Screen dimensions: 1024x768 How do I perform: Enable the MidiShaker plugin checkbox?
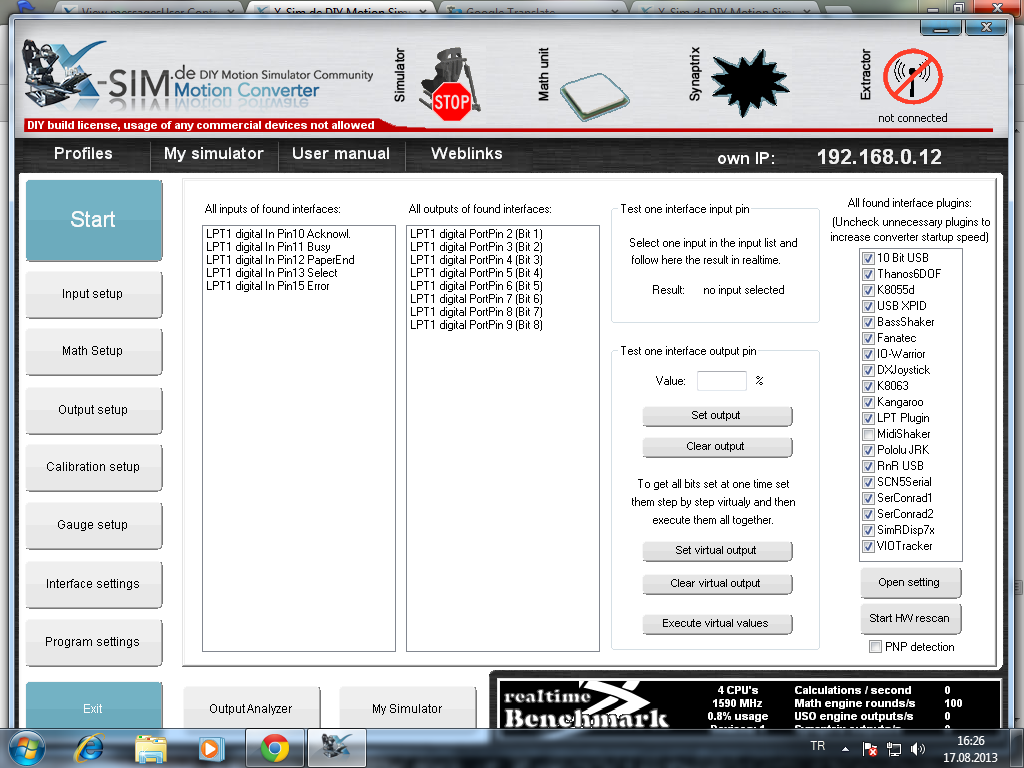(x=868, y=434)
